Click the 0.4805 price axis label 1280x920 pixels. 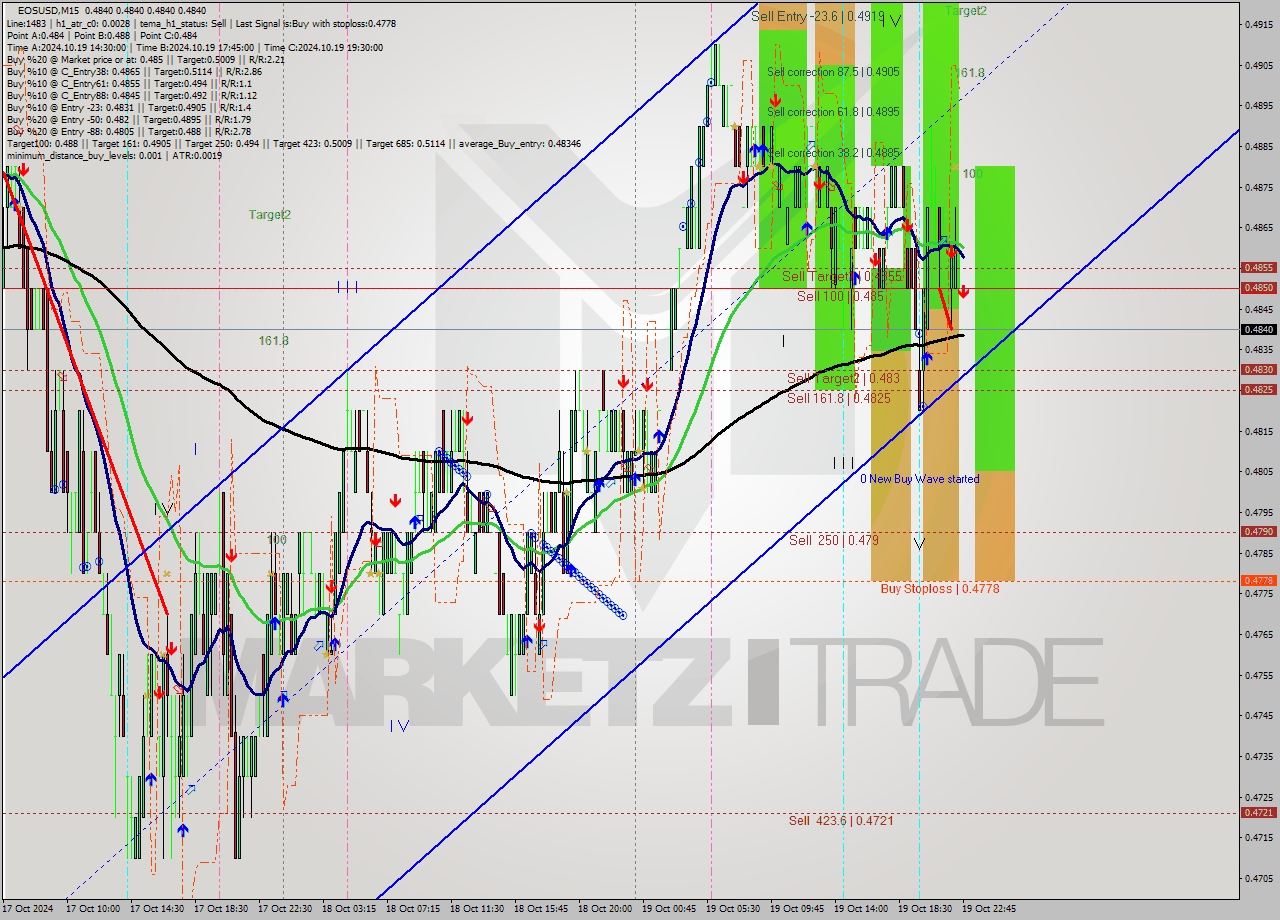click(1259, 471)
